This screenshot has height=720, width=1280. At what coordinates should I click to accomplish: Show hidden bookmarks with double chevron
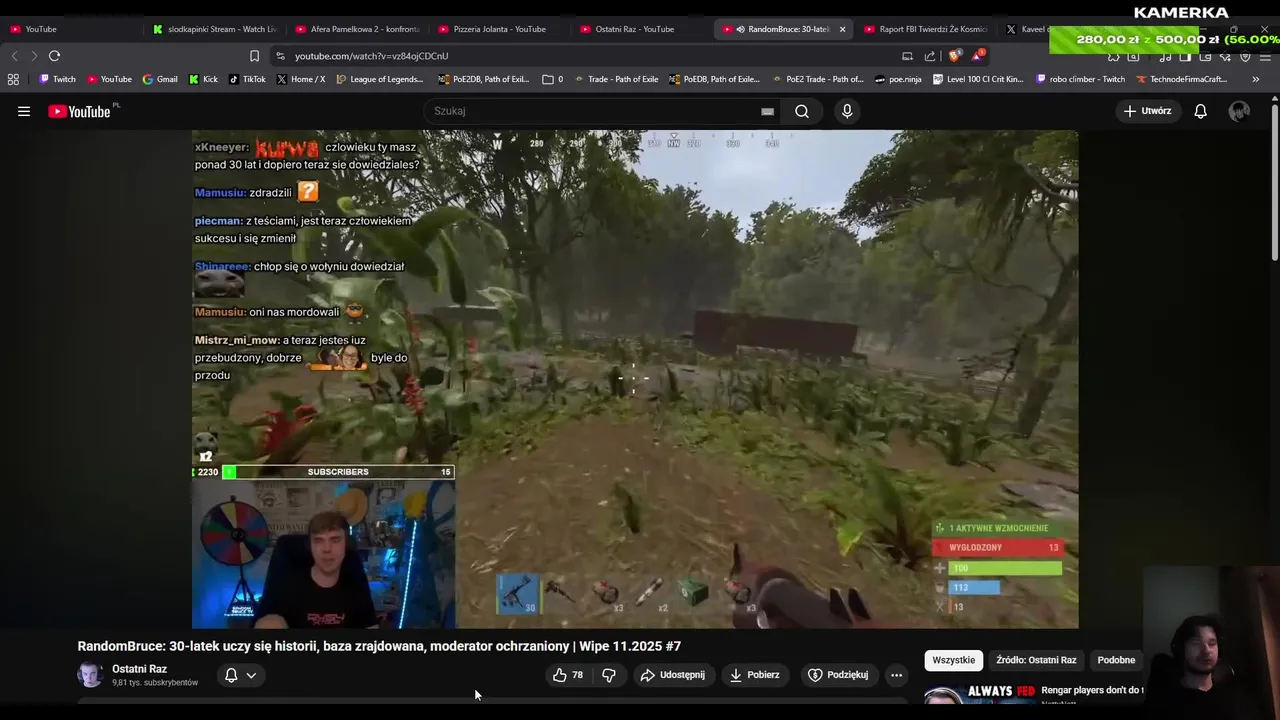click(x=1255, y=79)
